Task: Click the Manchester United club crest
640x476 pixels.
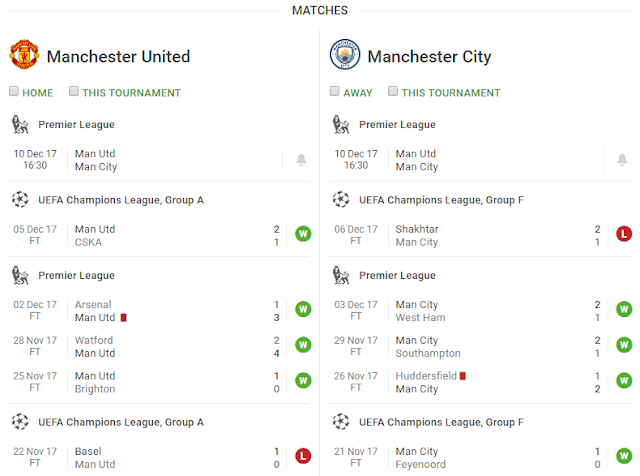Action: (24, 55)
